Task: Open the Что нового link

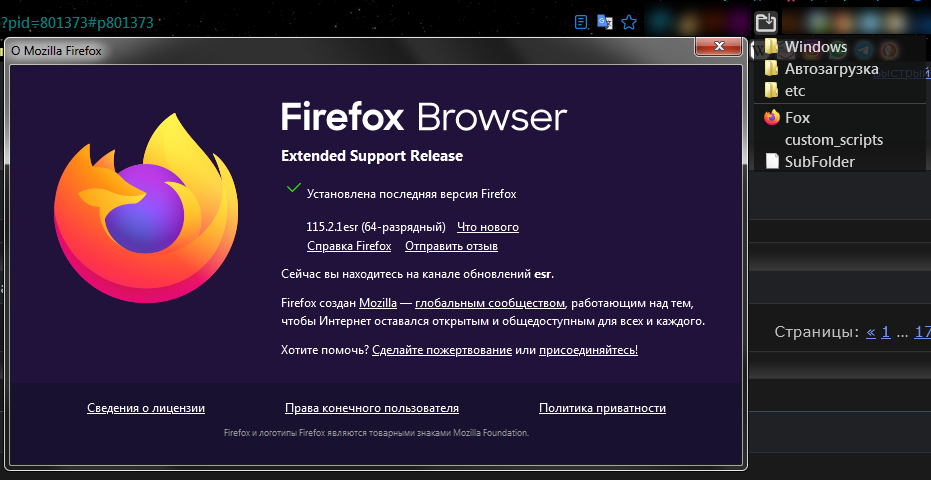Action: pos(488,228)
